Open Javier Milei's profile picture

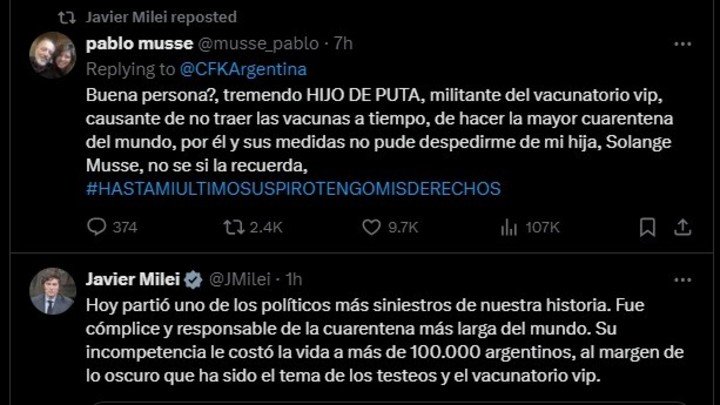(x=53, y=290)
